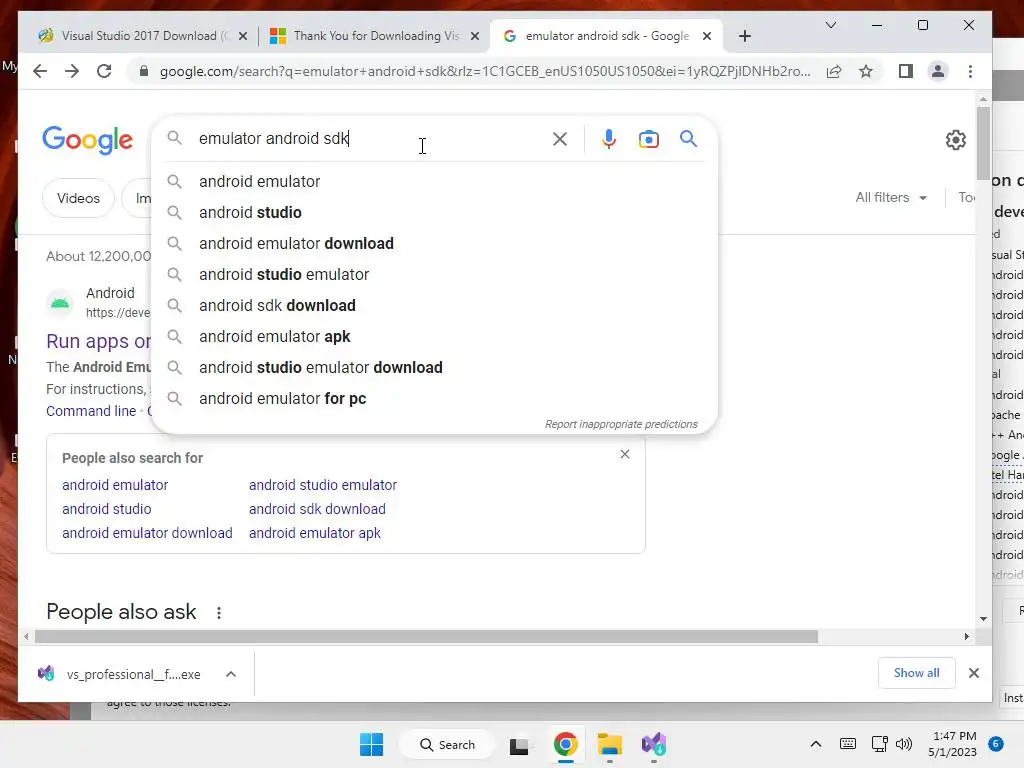
Task: Search by image with the camera icon
Action: 648,139
